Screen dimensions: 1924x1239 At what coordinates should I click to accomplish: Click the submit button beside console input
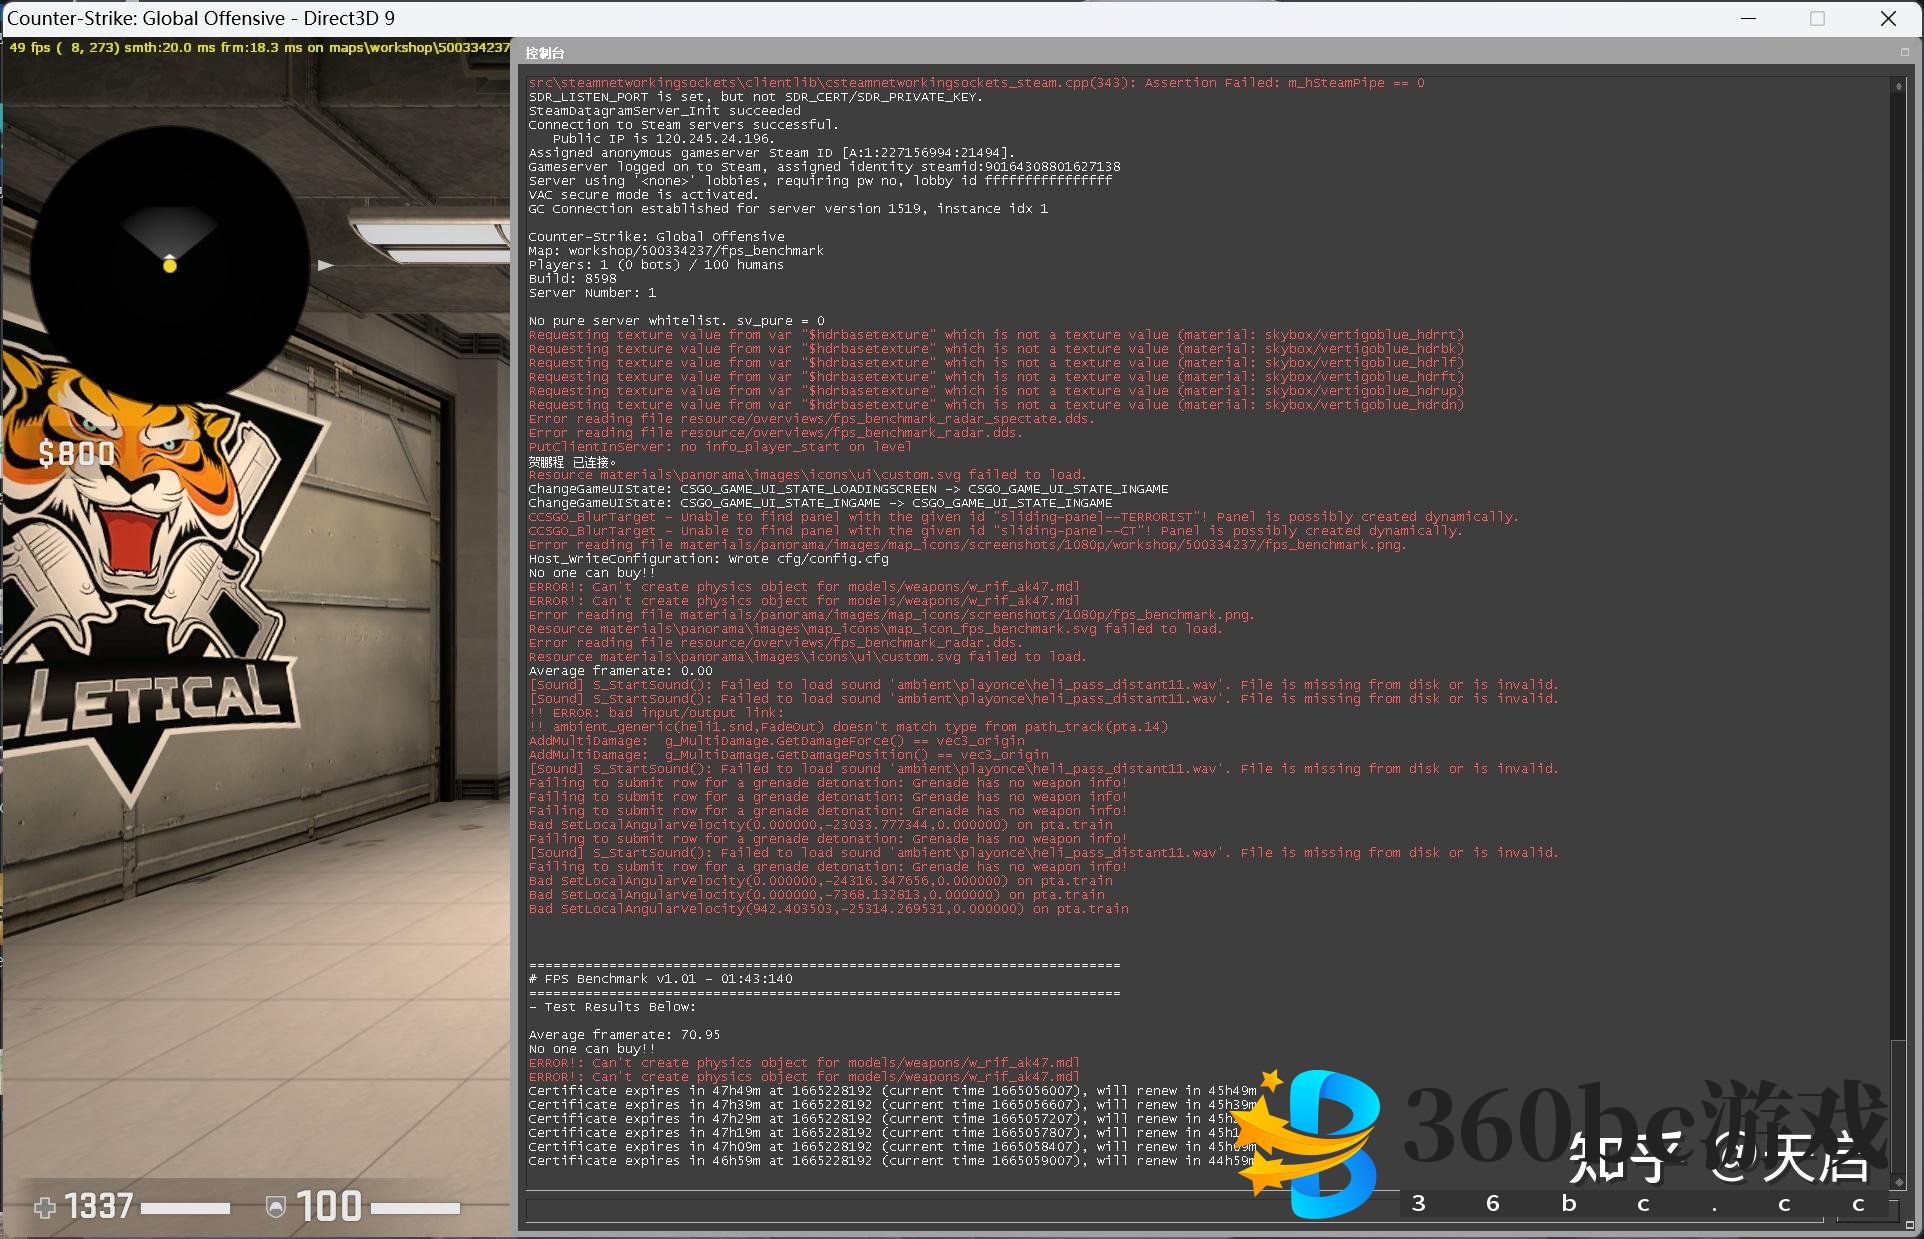pyautogui.click(x=1867, y=1211)
